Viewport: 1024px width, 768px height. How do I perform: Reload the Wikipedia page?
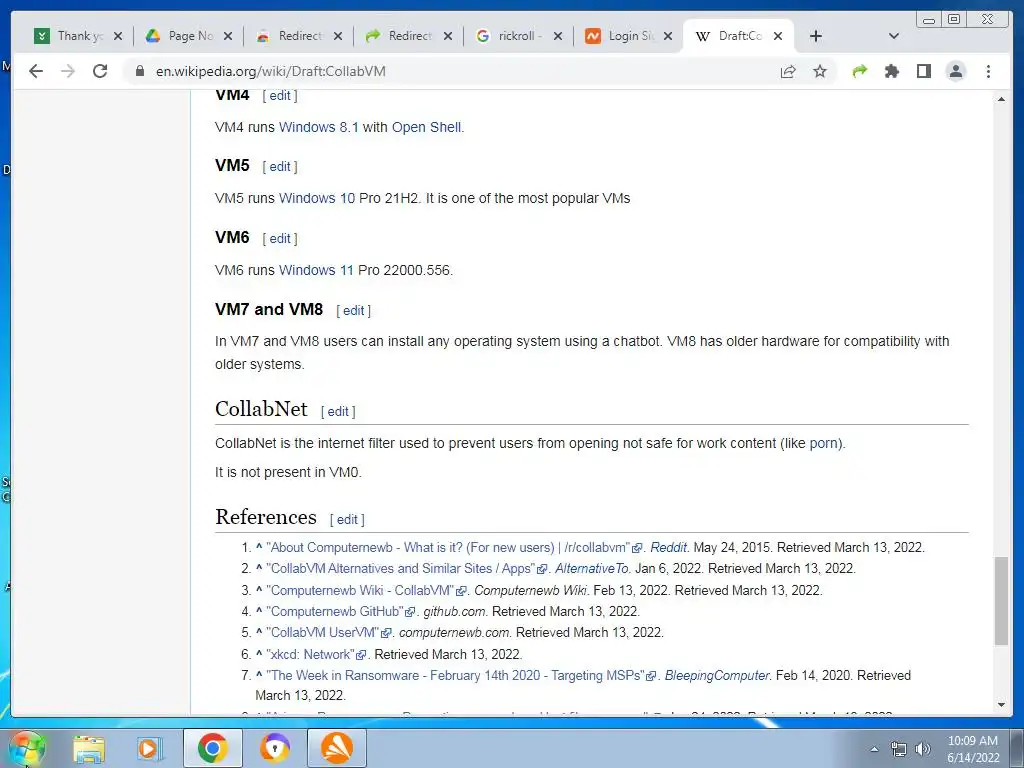click(100, 71)
